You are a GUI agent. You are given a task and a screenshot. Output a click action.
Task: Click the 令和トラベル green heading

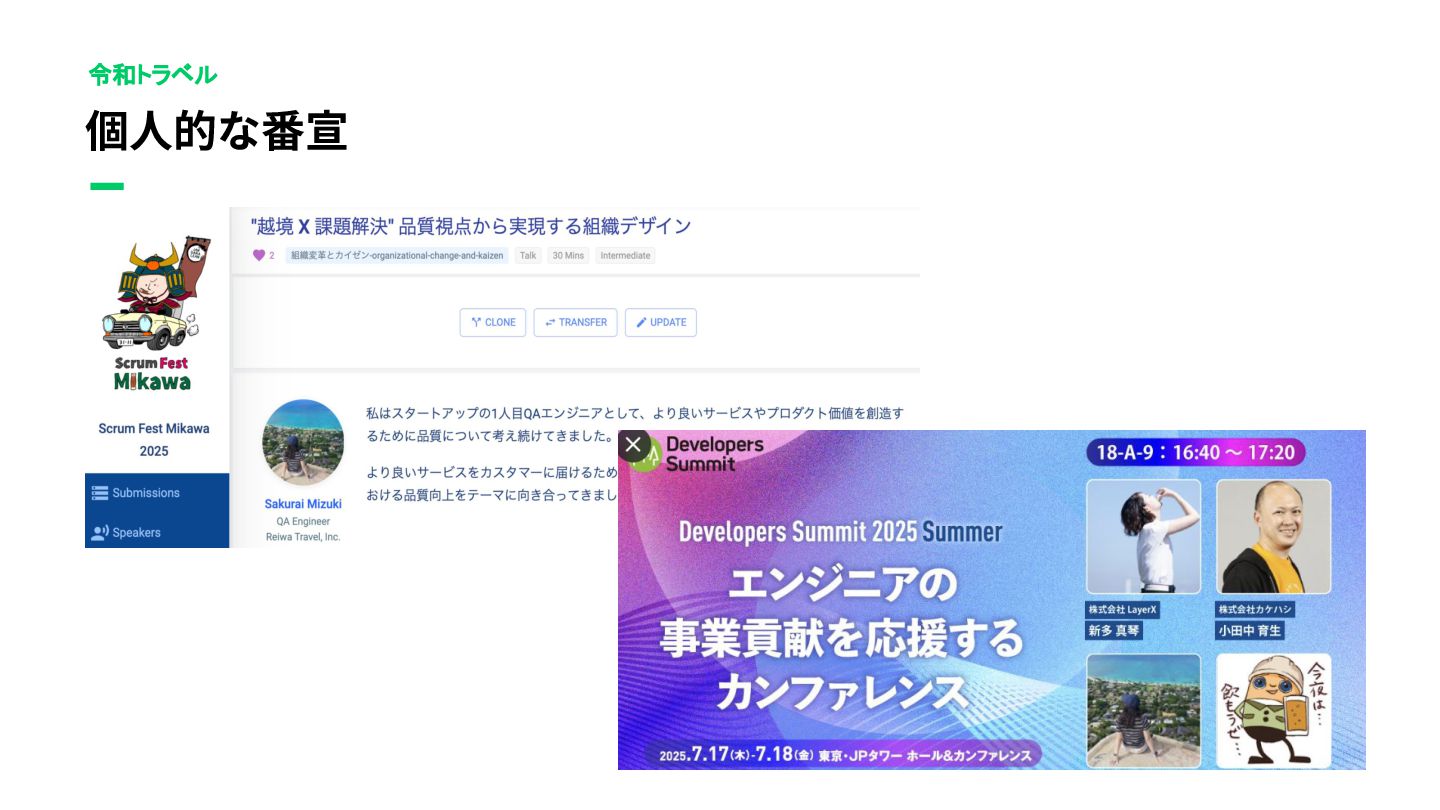[x=153, y=75]
